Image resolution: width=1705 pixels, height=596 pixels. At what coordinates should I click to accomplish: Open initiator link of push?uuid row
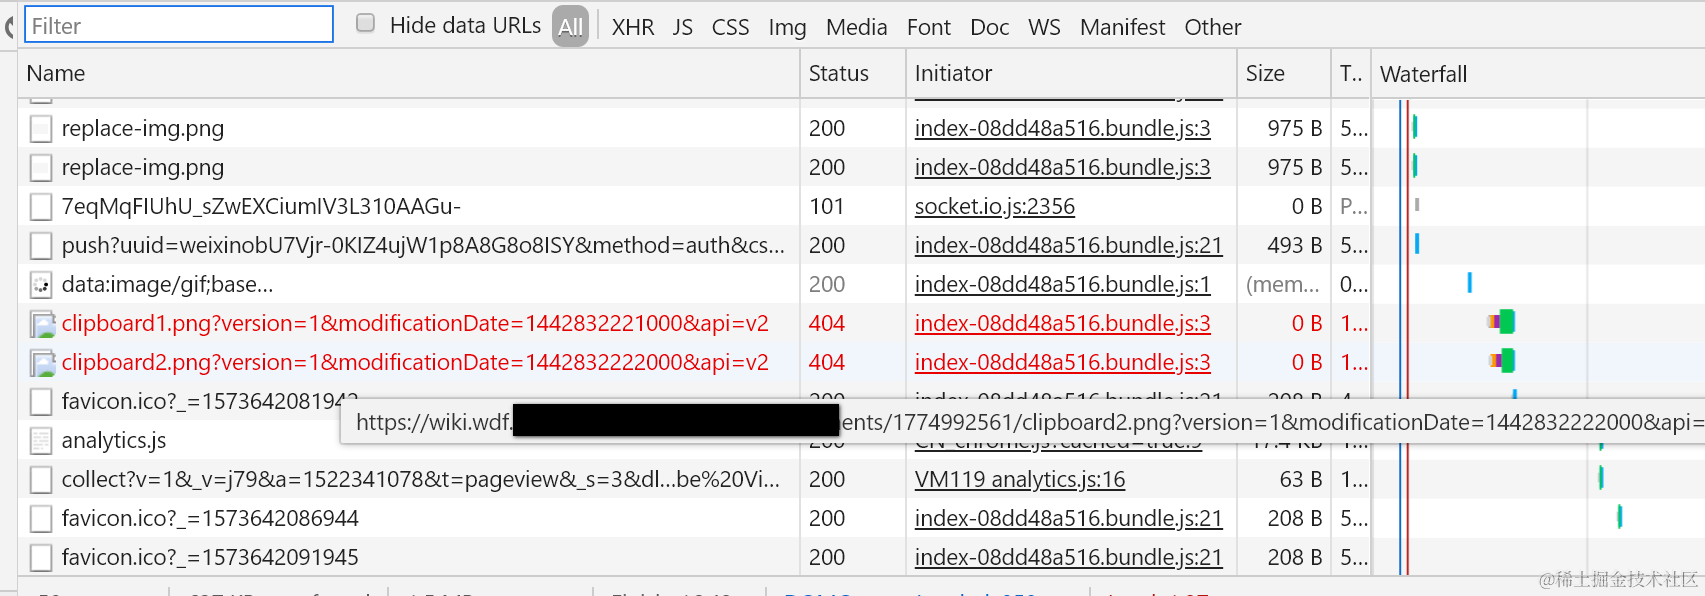click(x=1068, y=245)
